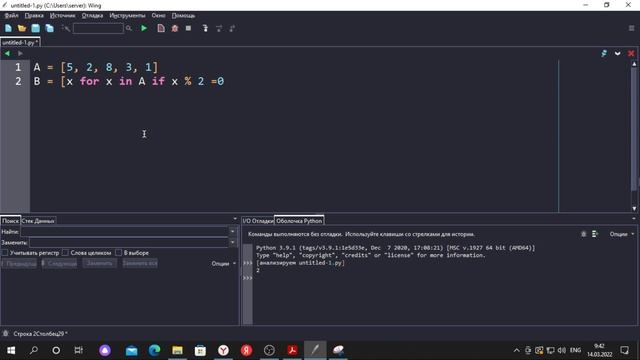Open the 'Опции' dropdown in the Python shell

[622, 234]
